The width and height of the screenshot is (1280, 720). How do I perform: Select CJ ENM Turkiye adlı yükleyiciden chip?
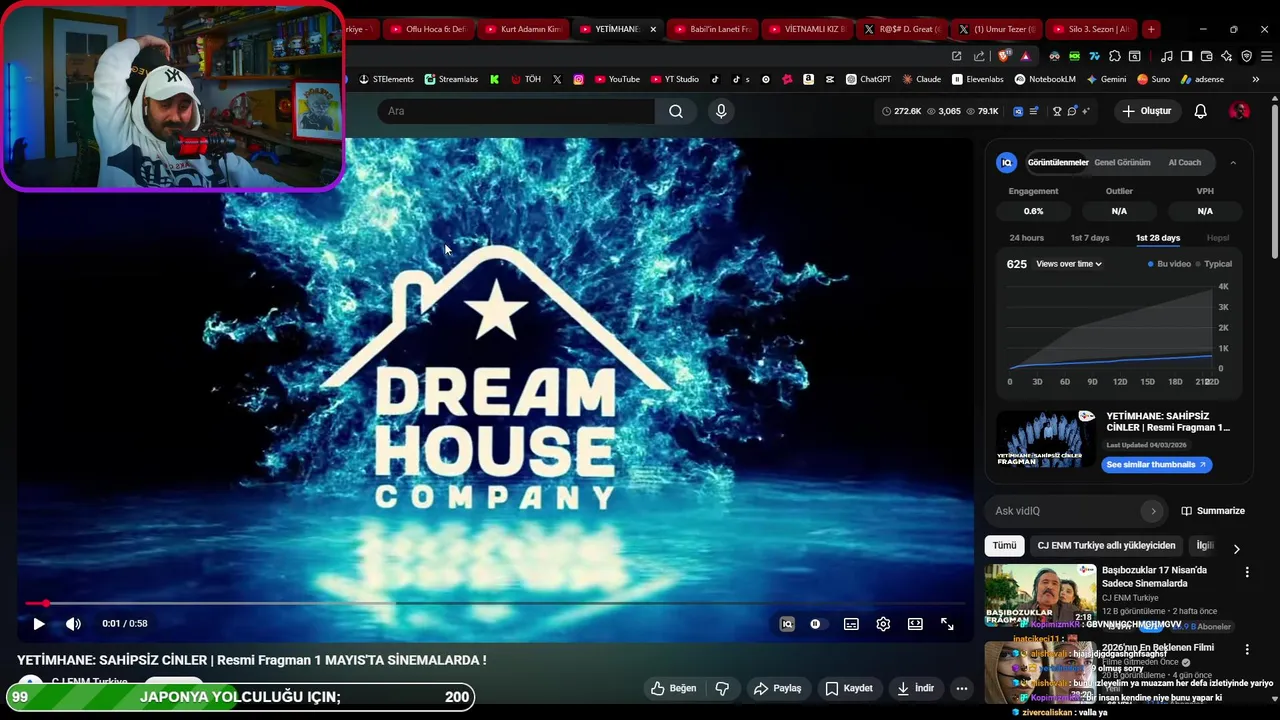pos(1106,545)
